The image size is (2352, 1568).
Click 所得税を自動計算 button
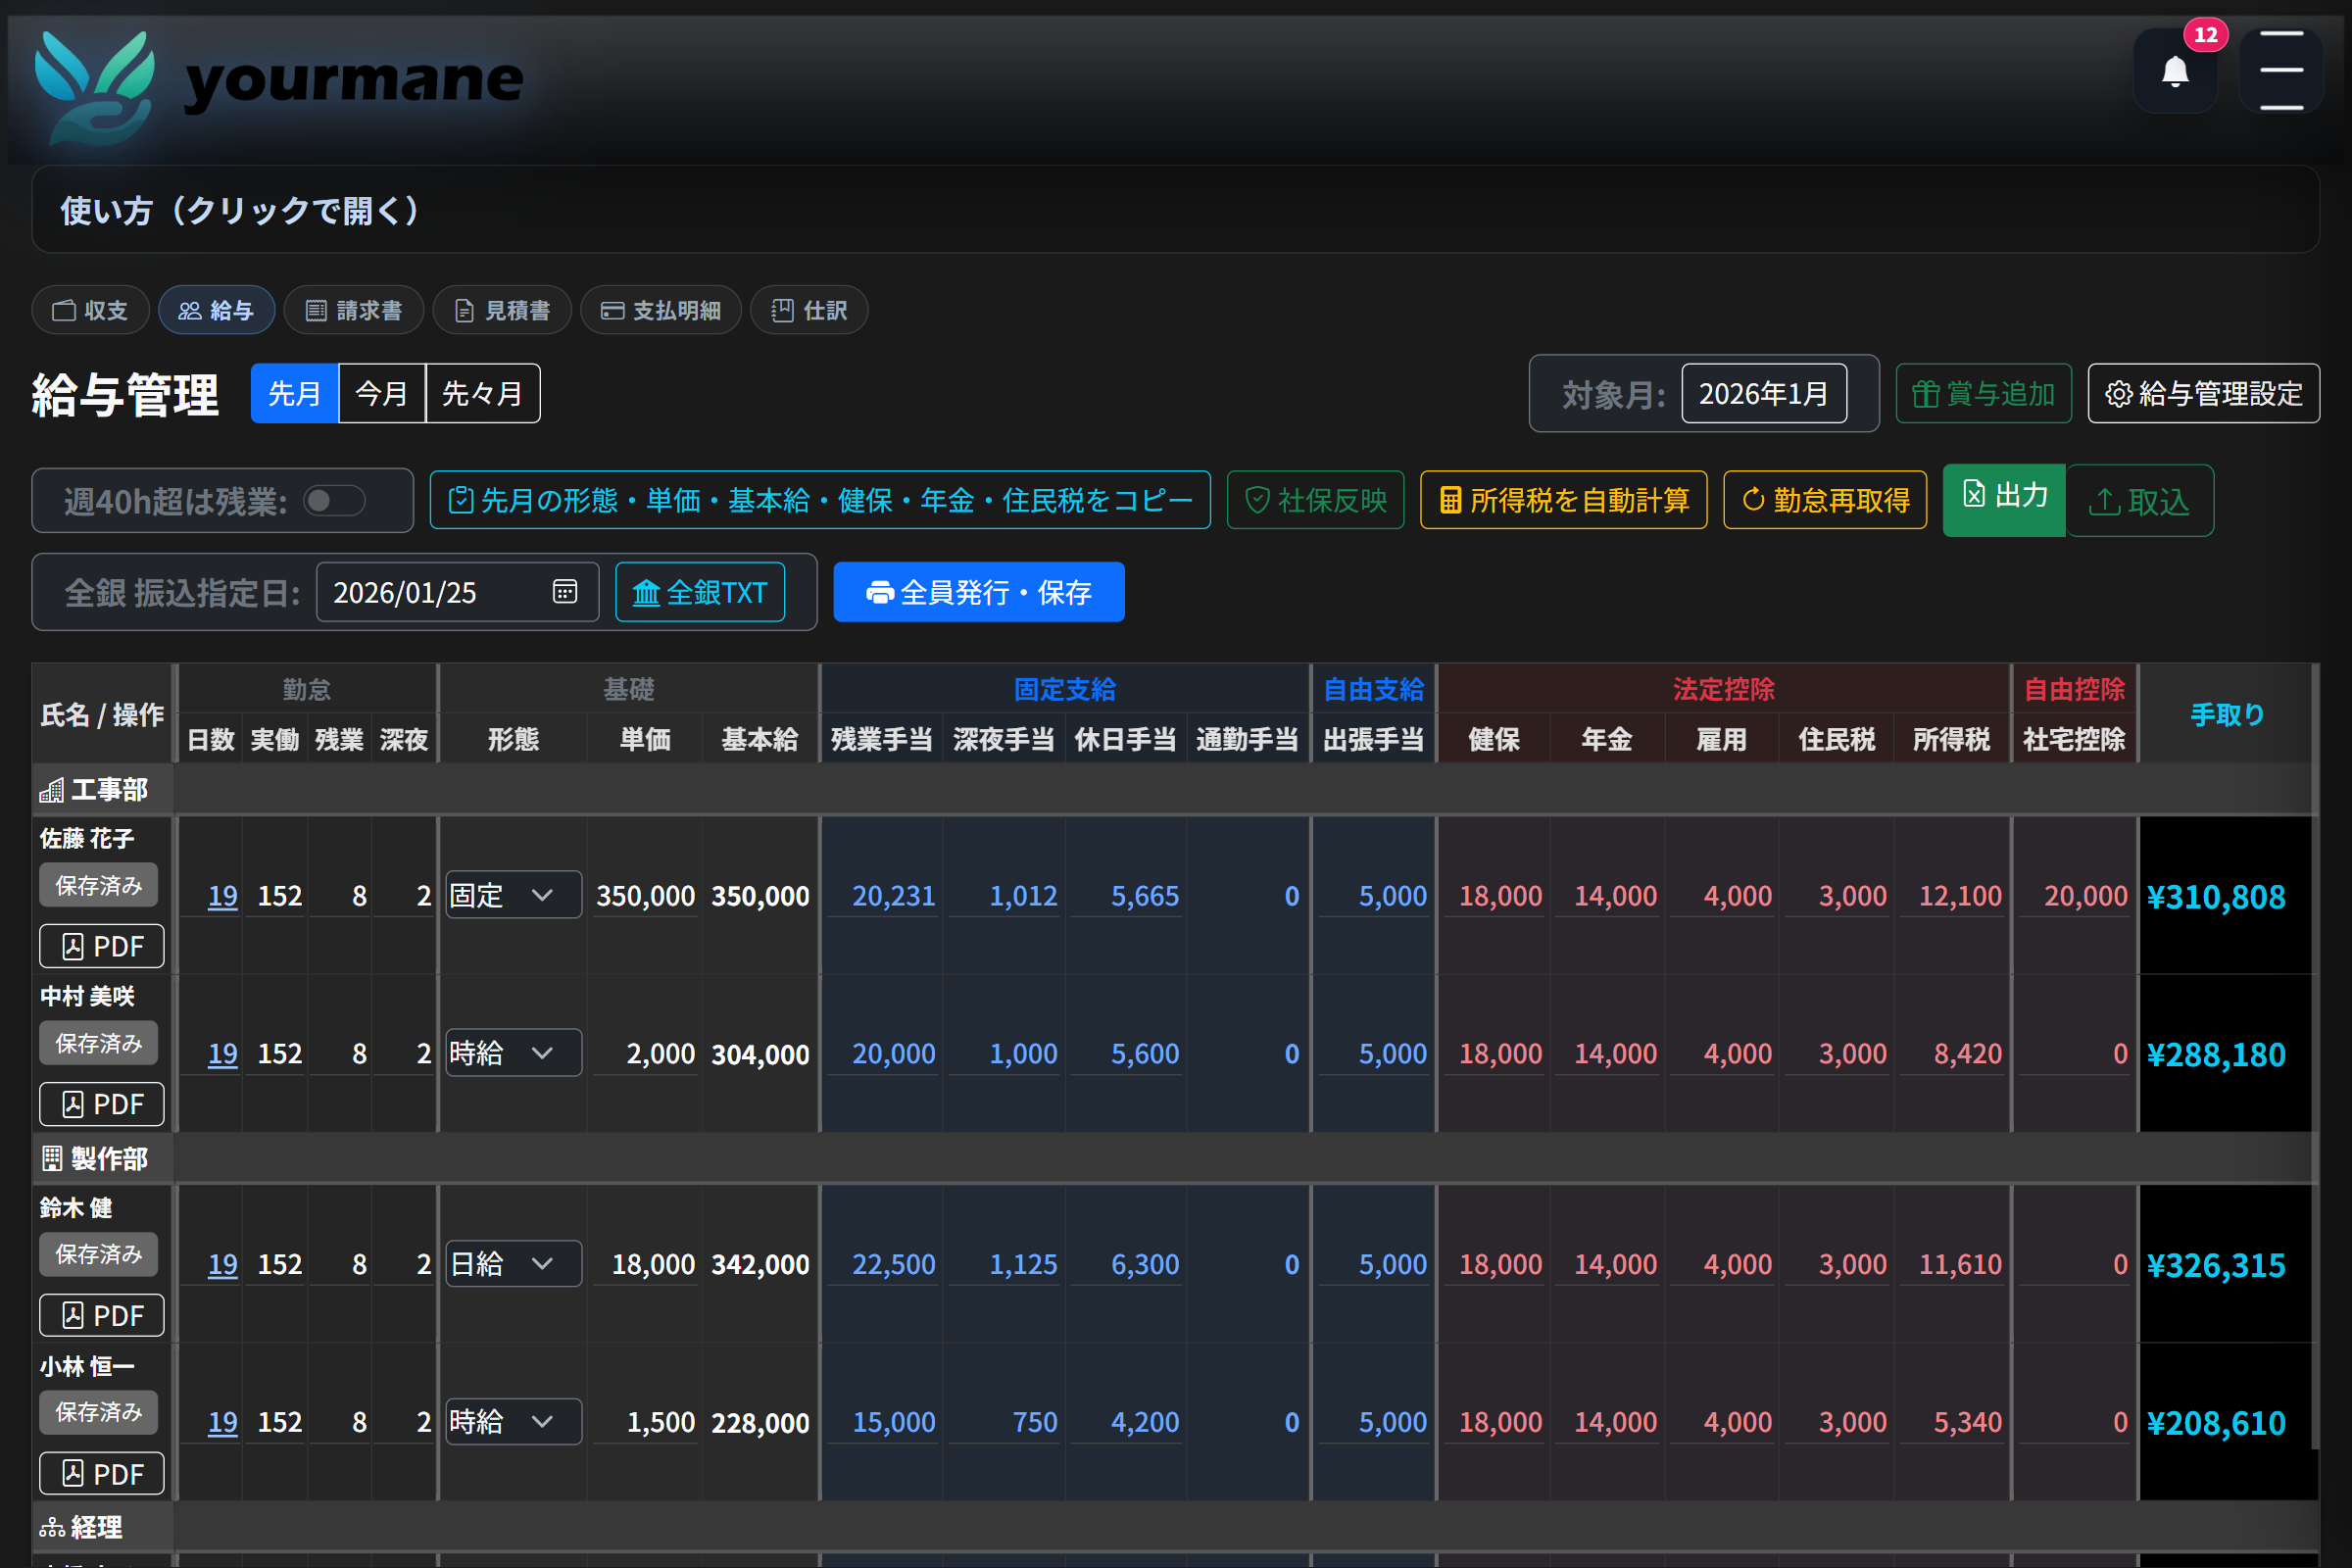pyautogui.click(x=1563, y=500)
